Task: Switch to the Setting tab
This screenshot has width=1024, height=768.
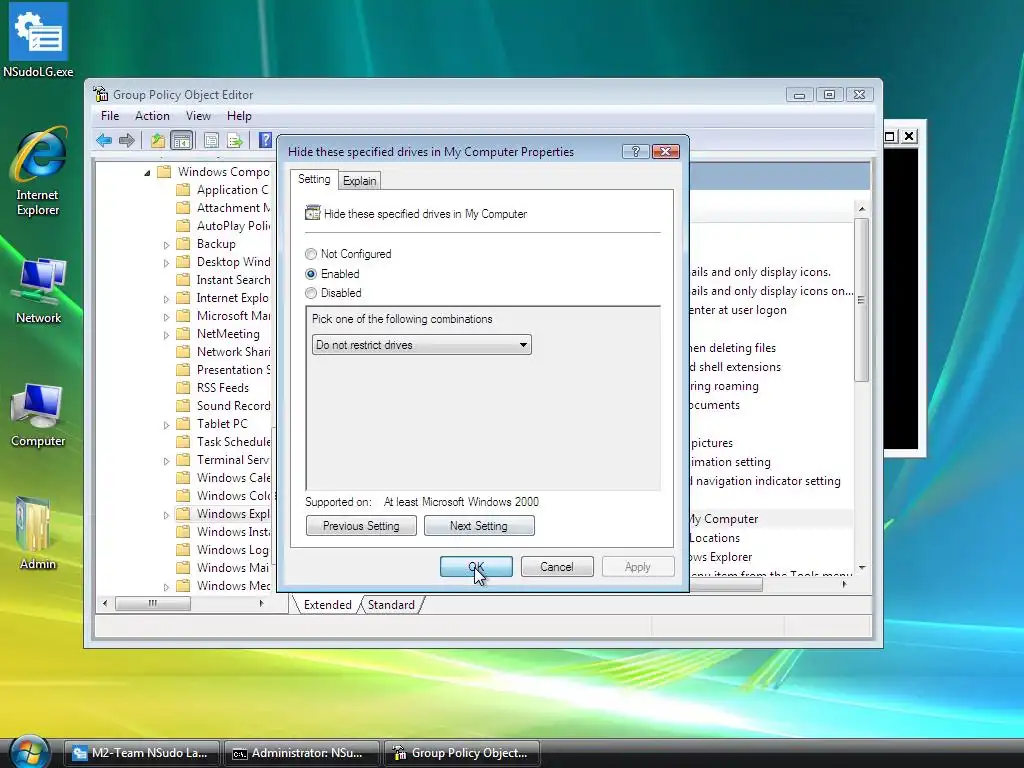Action: pyautogui.click(x=314, y=179)
